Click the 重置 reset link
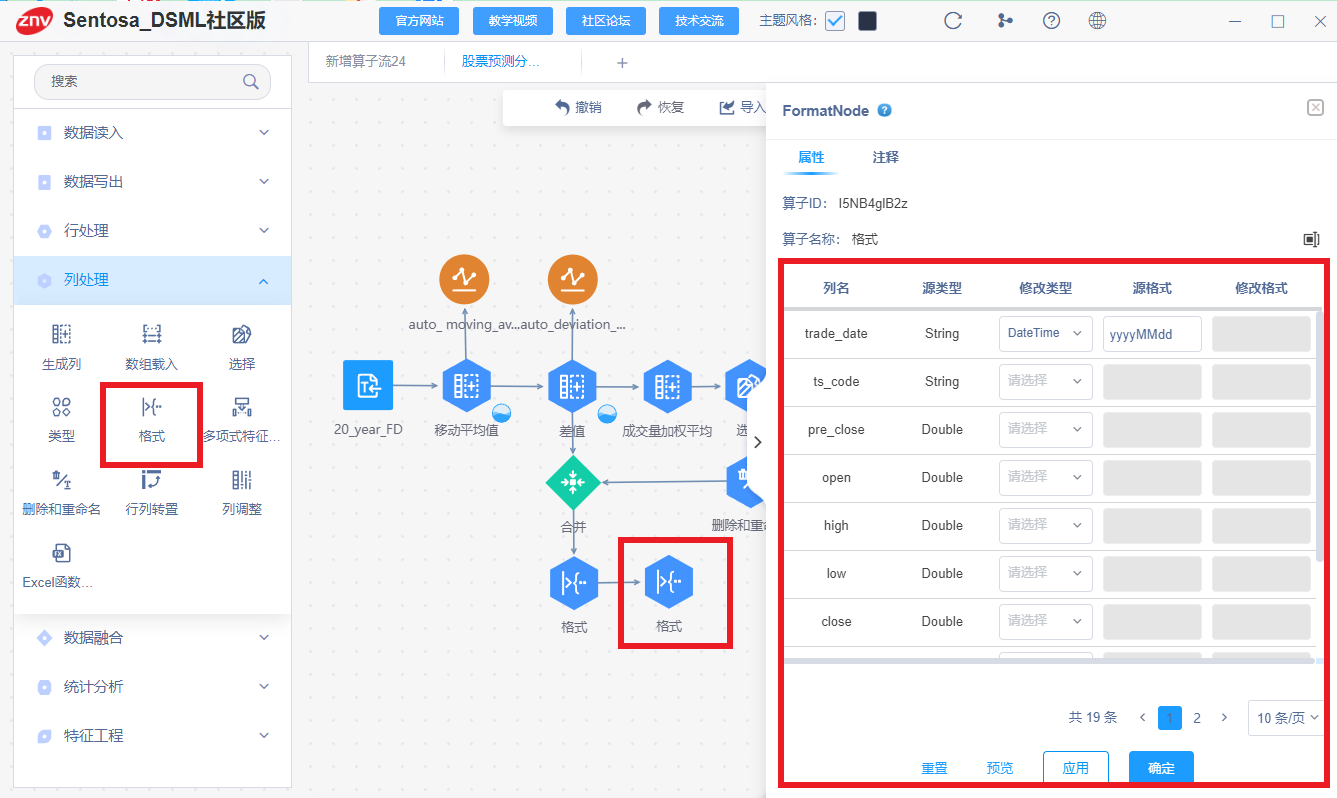Screen dimensions: 1337x798 point(934,768)
